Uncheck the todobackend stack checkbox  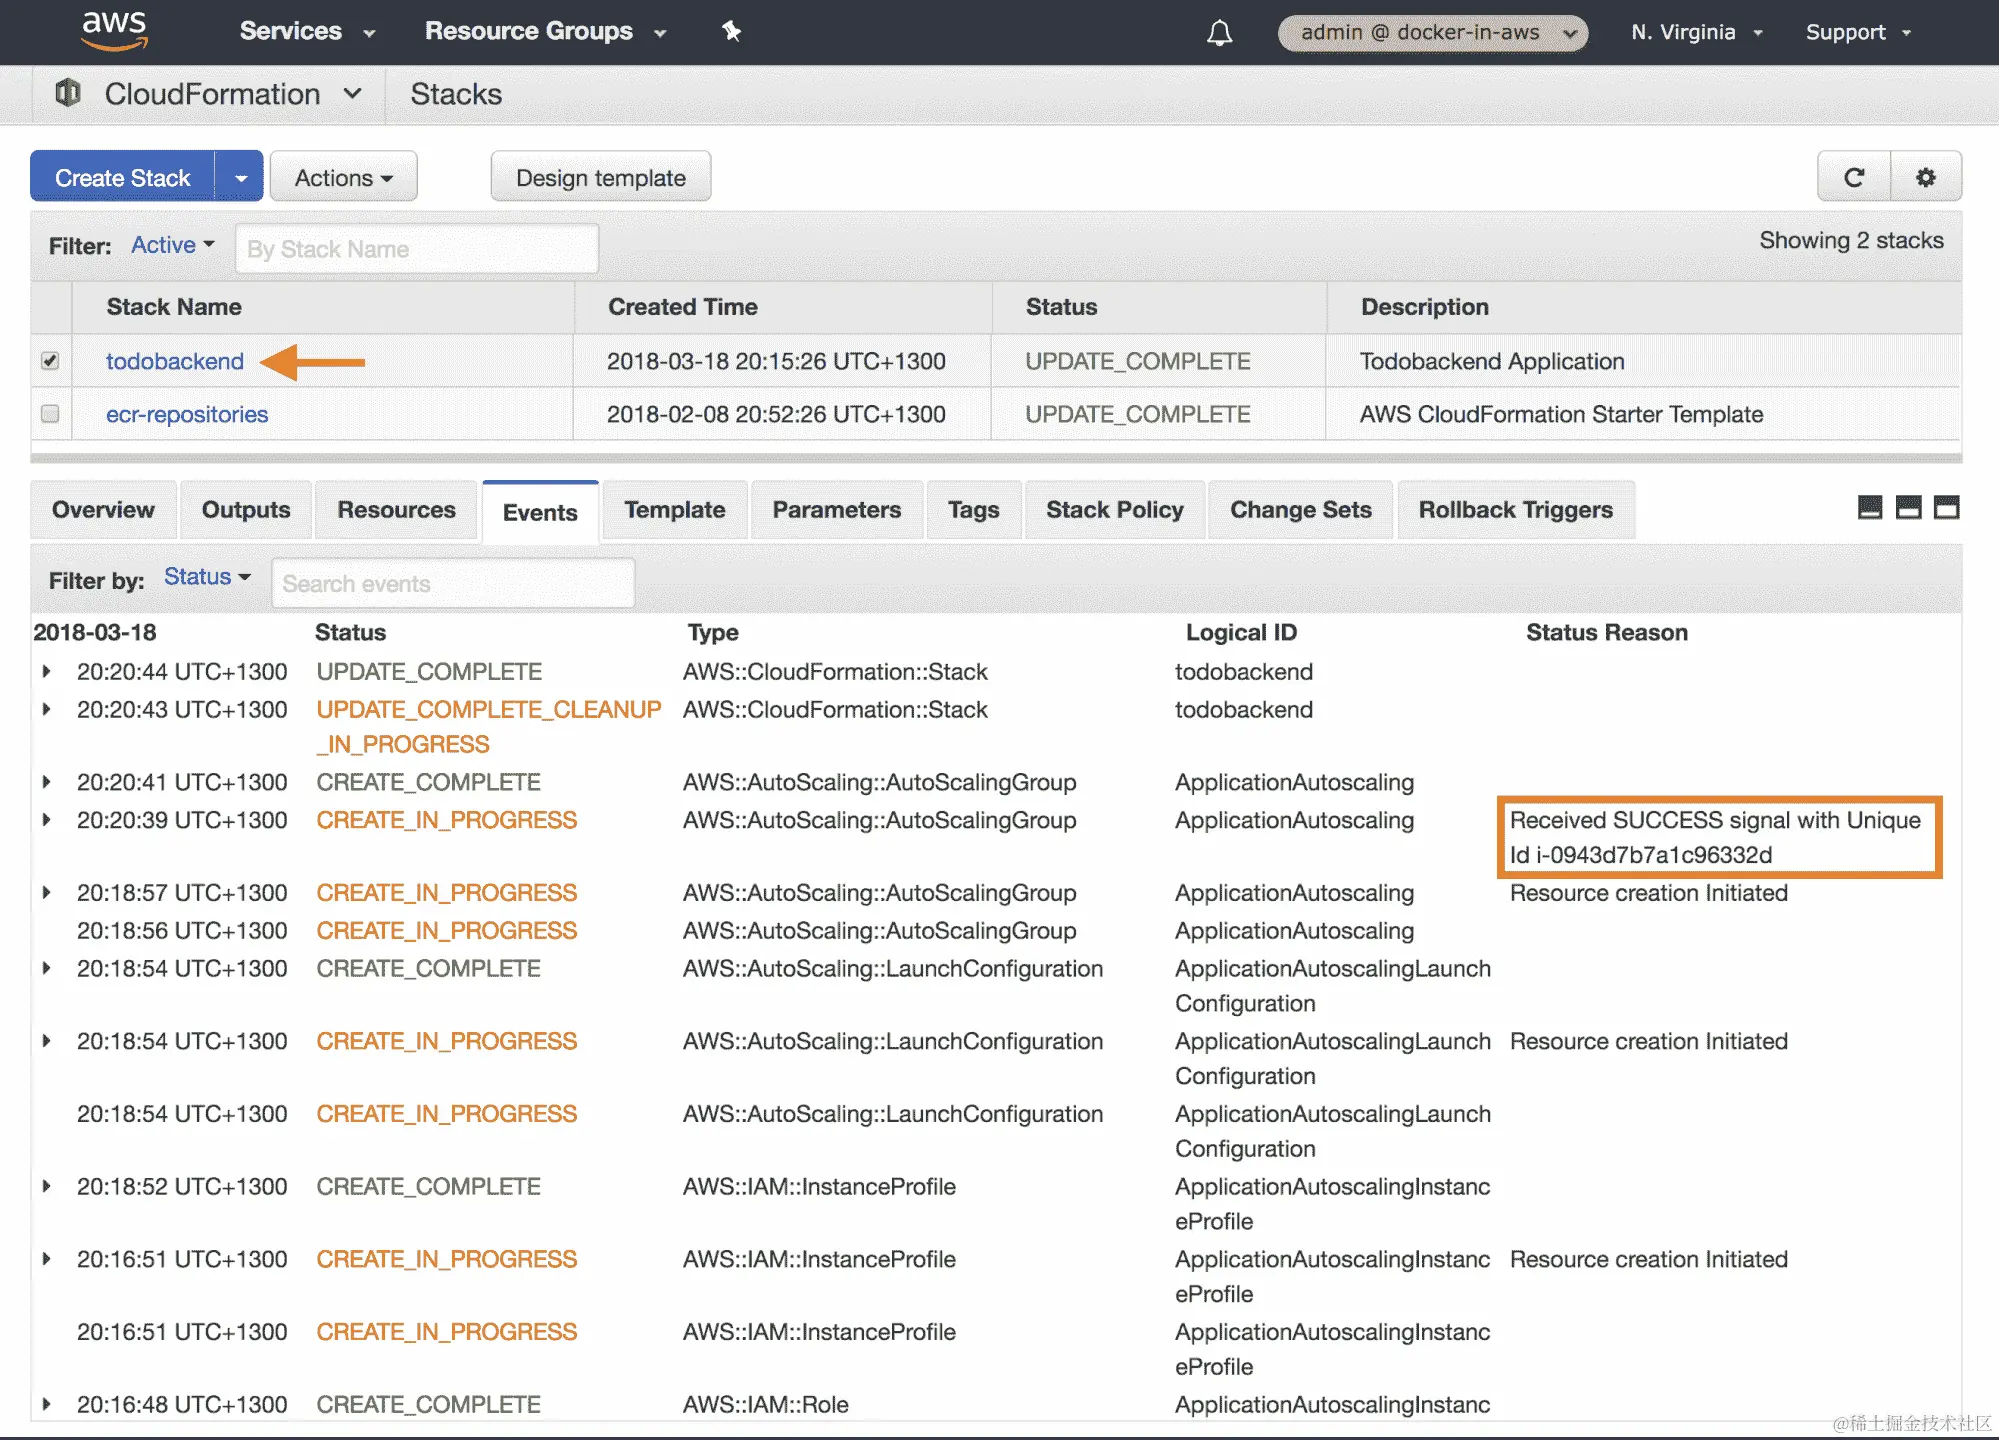coord(50,361)
